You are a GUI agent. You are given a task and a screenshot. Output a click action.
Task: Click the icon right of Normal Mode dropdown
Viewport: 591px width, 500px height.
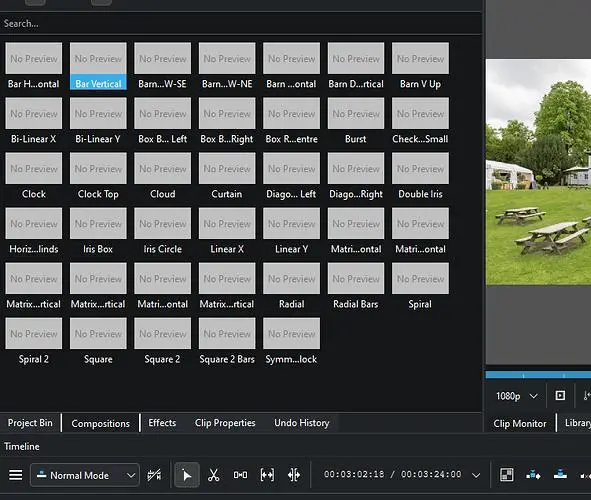154,475
